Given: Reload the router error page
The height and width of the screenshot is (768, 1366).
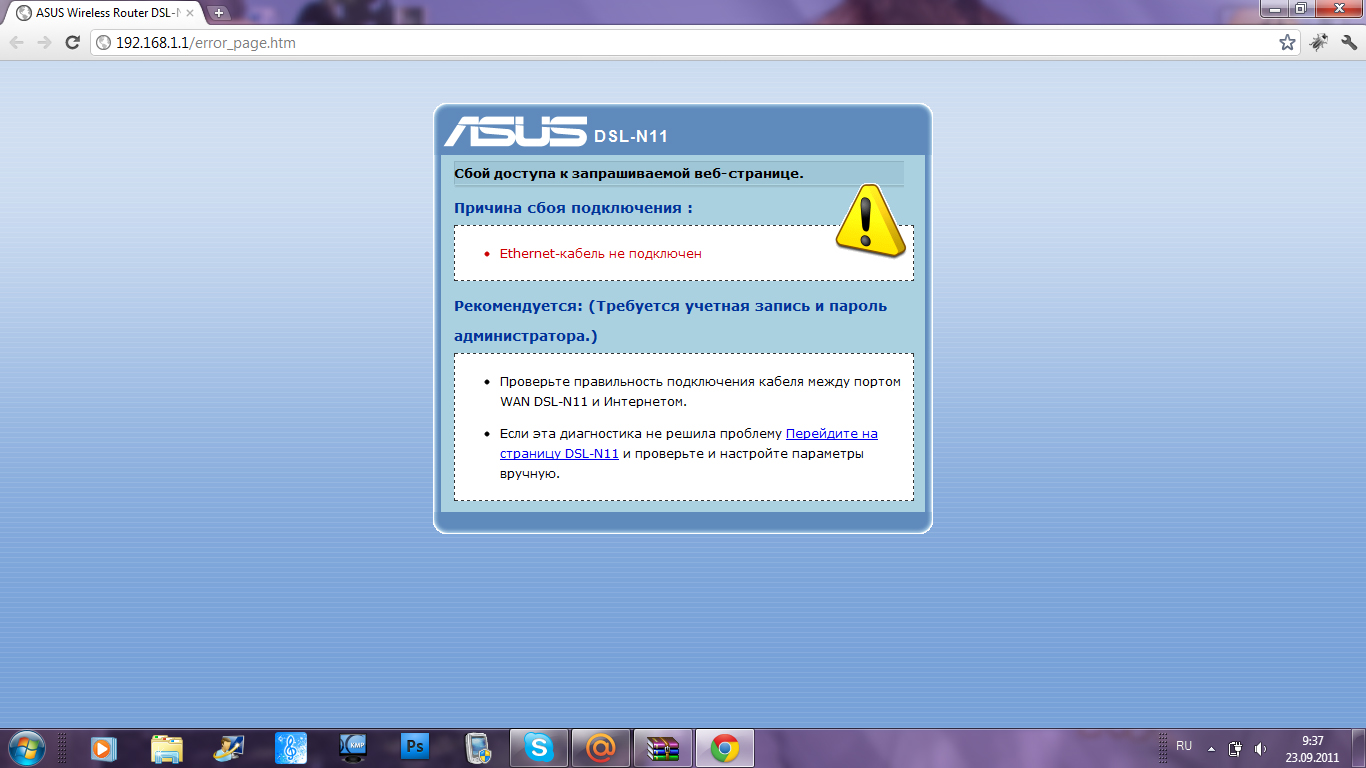Looking at the screenshot, I should point(72,43).
